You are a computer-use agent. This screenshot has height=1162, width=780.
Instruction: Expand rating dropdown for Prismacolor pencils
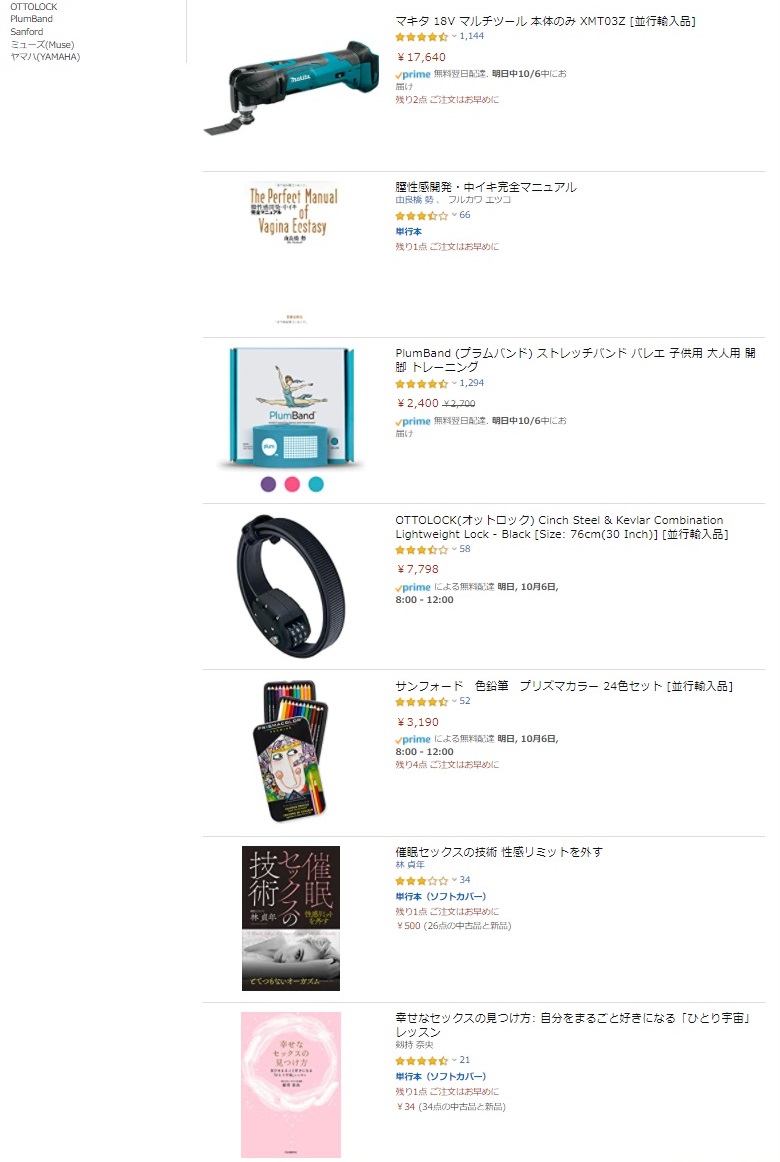(454, 701)
